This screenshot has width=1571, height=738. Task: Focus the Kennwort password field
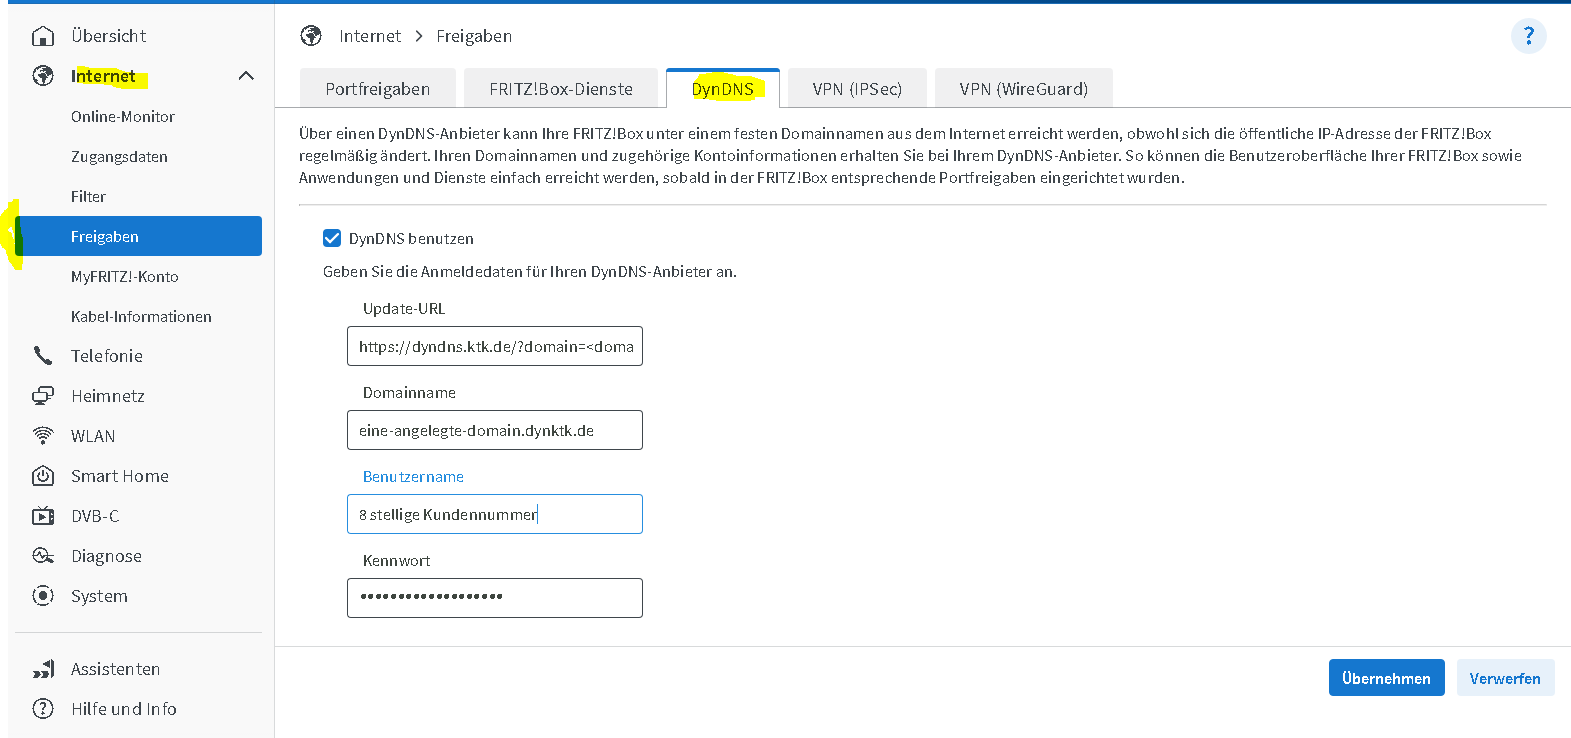tap(494, 597)
